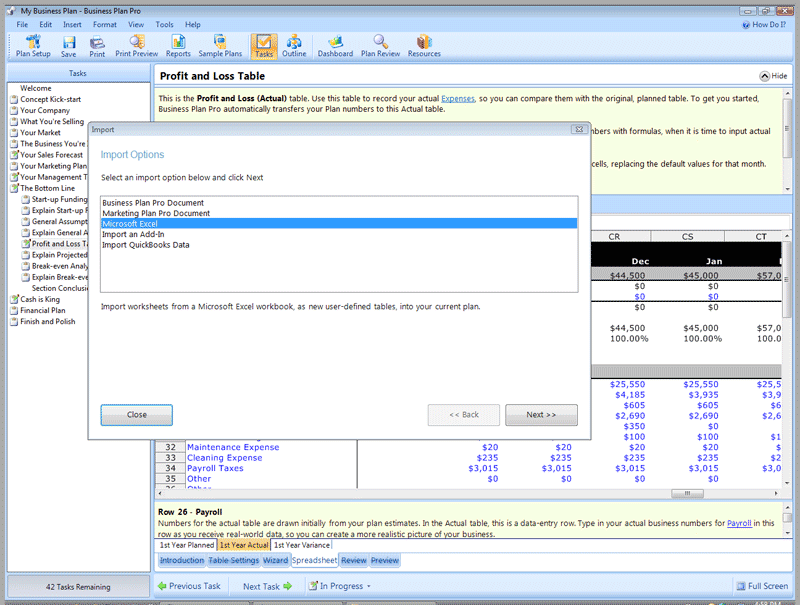
Task: Switch to the Outline view icon
Action: coord(294,46)
